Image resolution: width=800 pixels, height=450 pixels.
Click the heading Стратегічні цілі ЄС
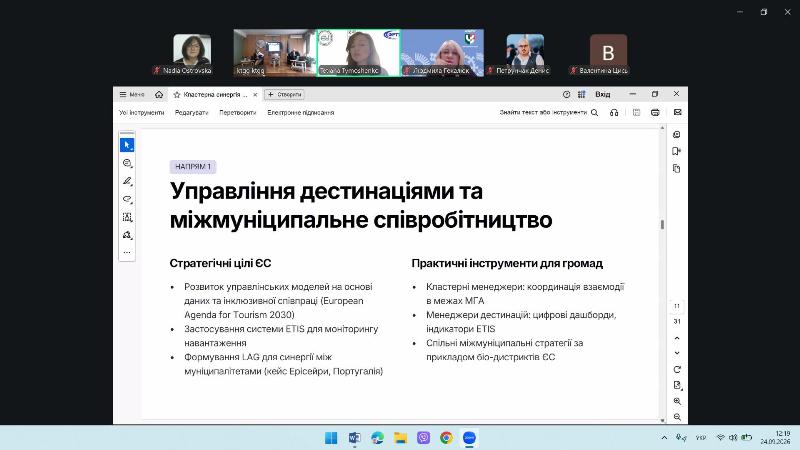coord(220,263)
